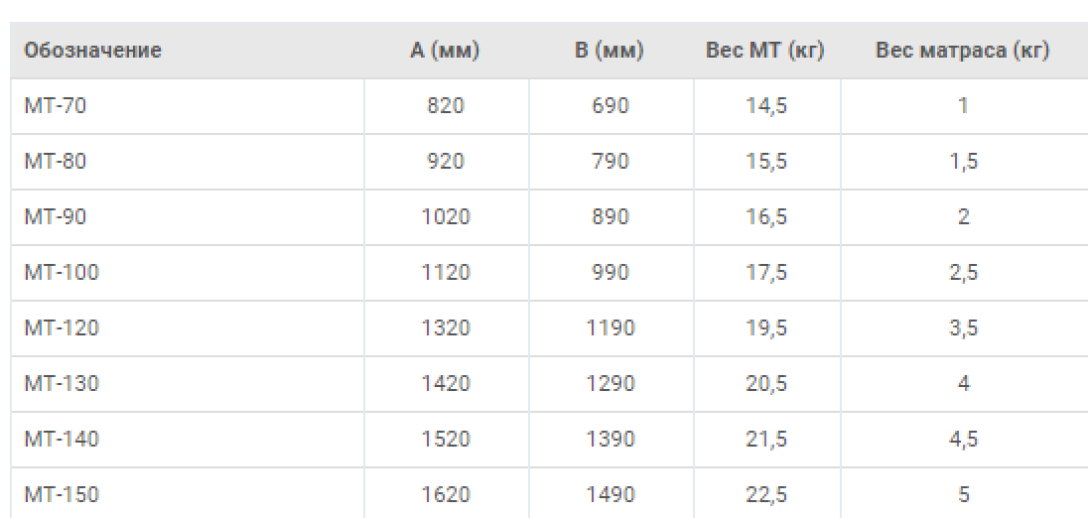Viewport: 1088px width, 518px height.
Task: Select the МТ-120 row label
Action: pos(61,328)
